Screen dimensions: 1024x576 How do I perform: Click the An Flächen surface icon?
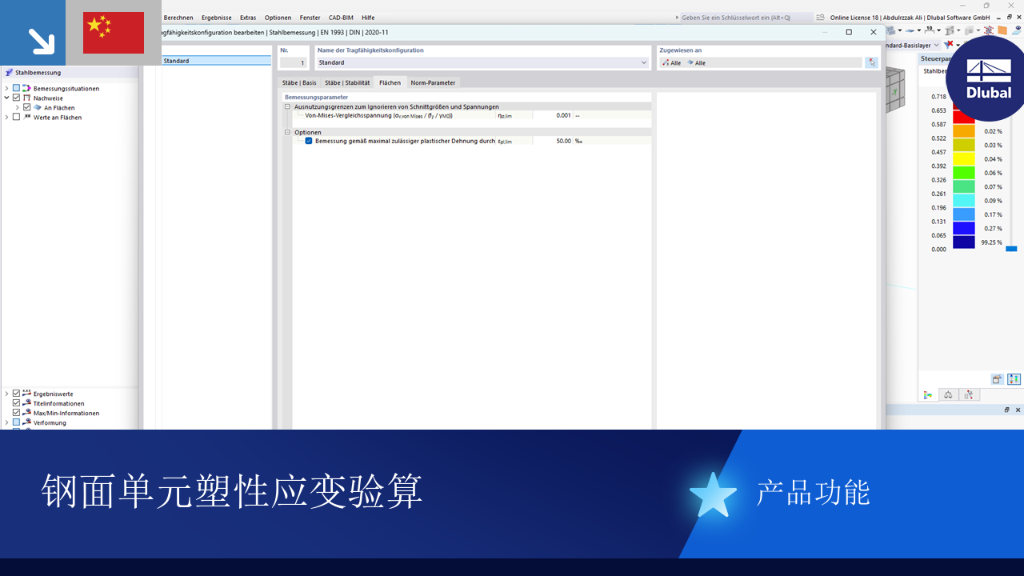(x=37, y=107)
